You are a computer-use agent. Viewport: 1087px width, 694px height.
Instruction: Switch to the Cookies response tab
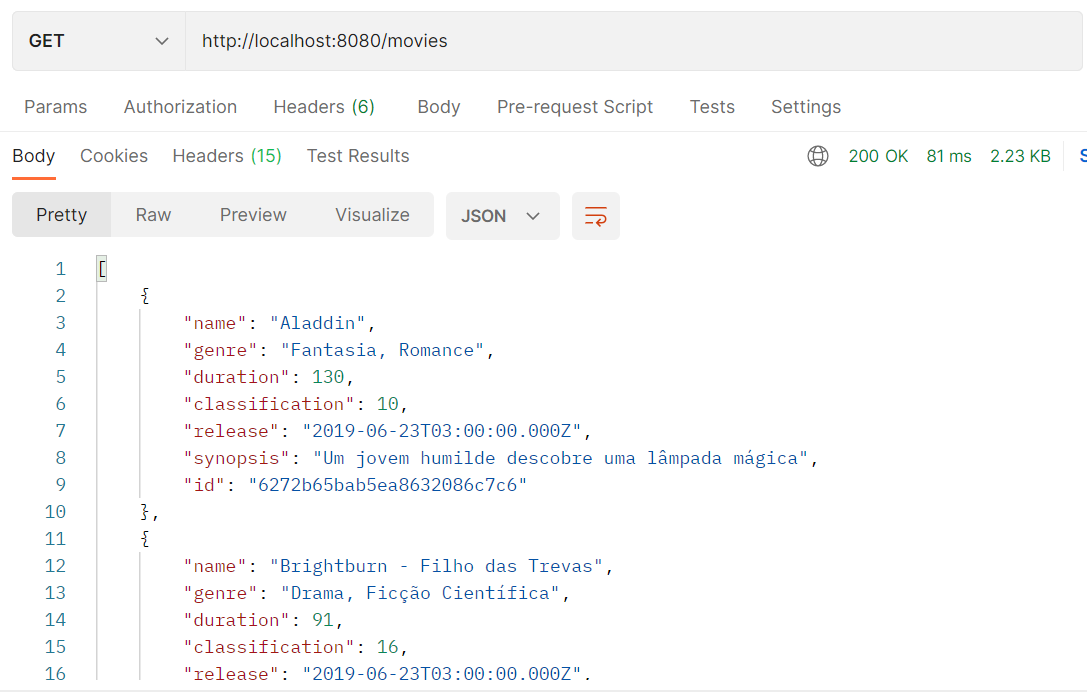113,156
